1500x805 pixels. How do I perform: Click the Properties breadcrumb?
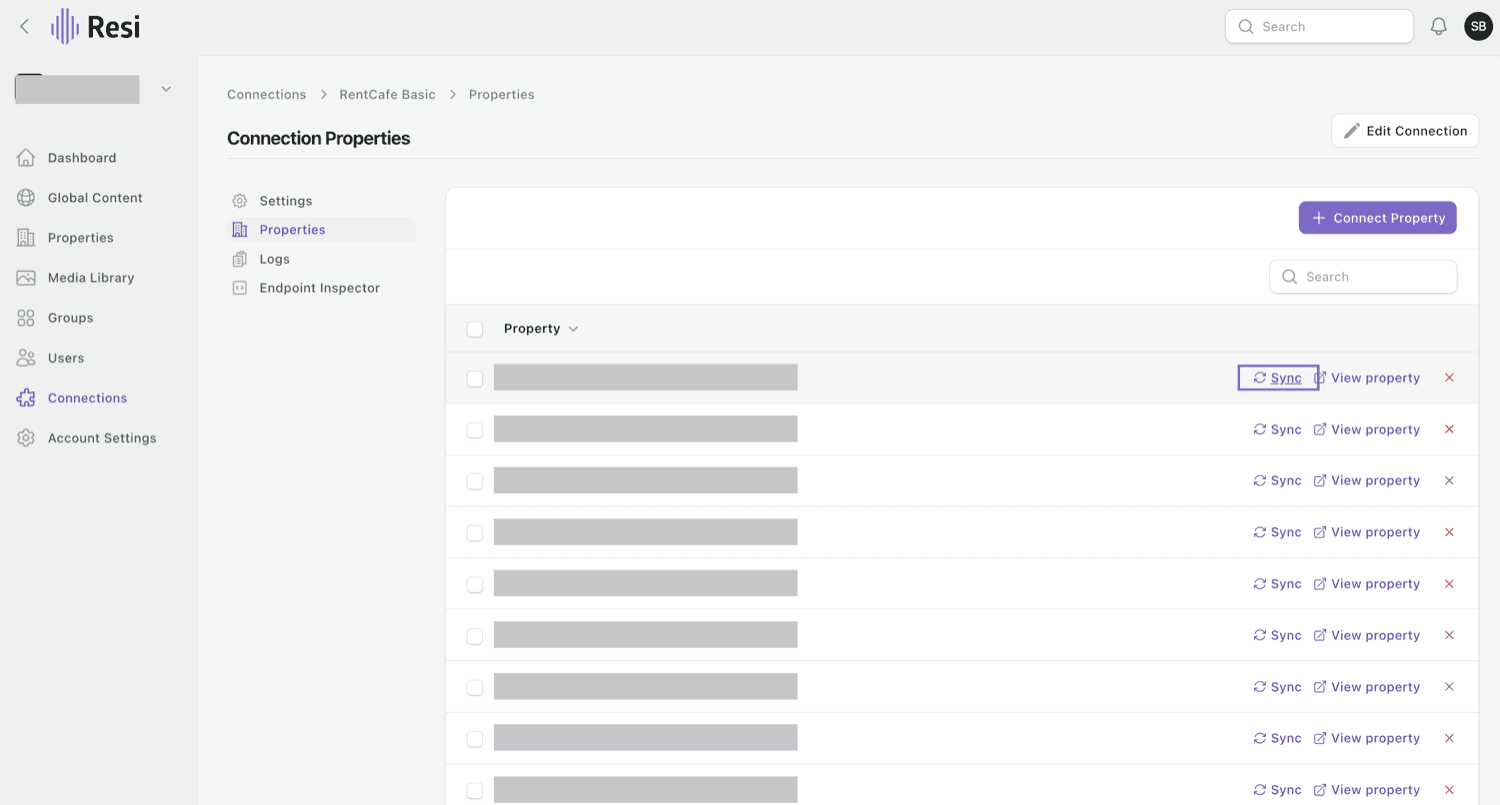tap(502, 95)
